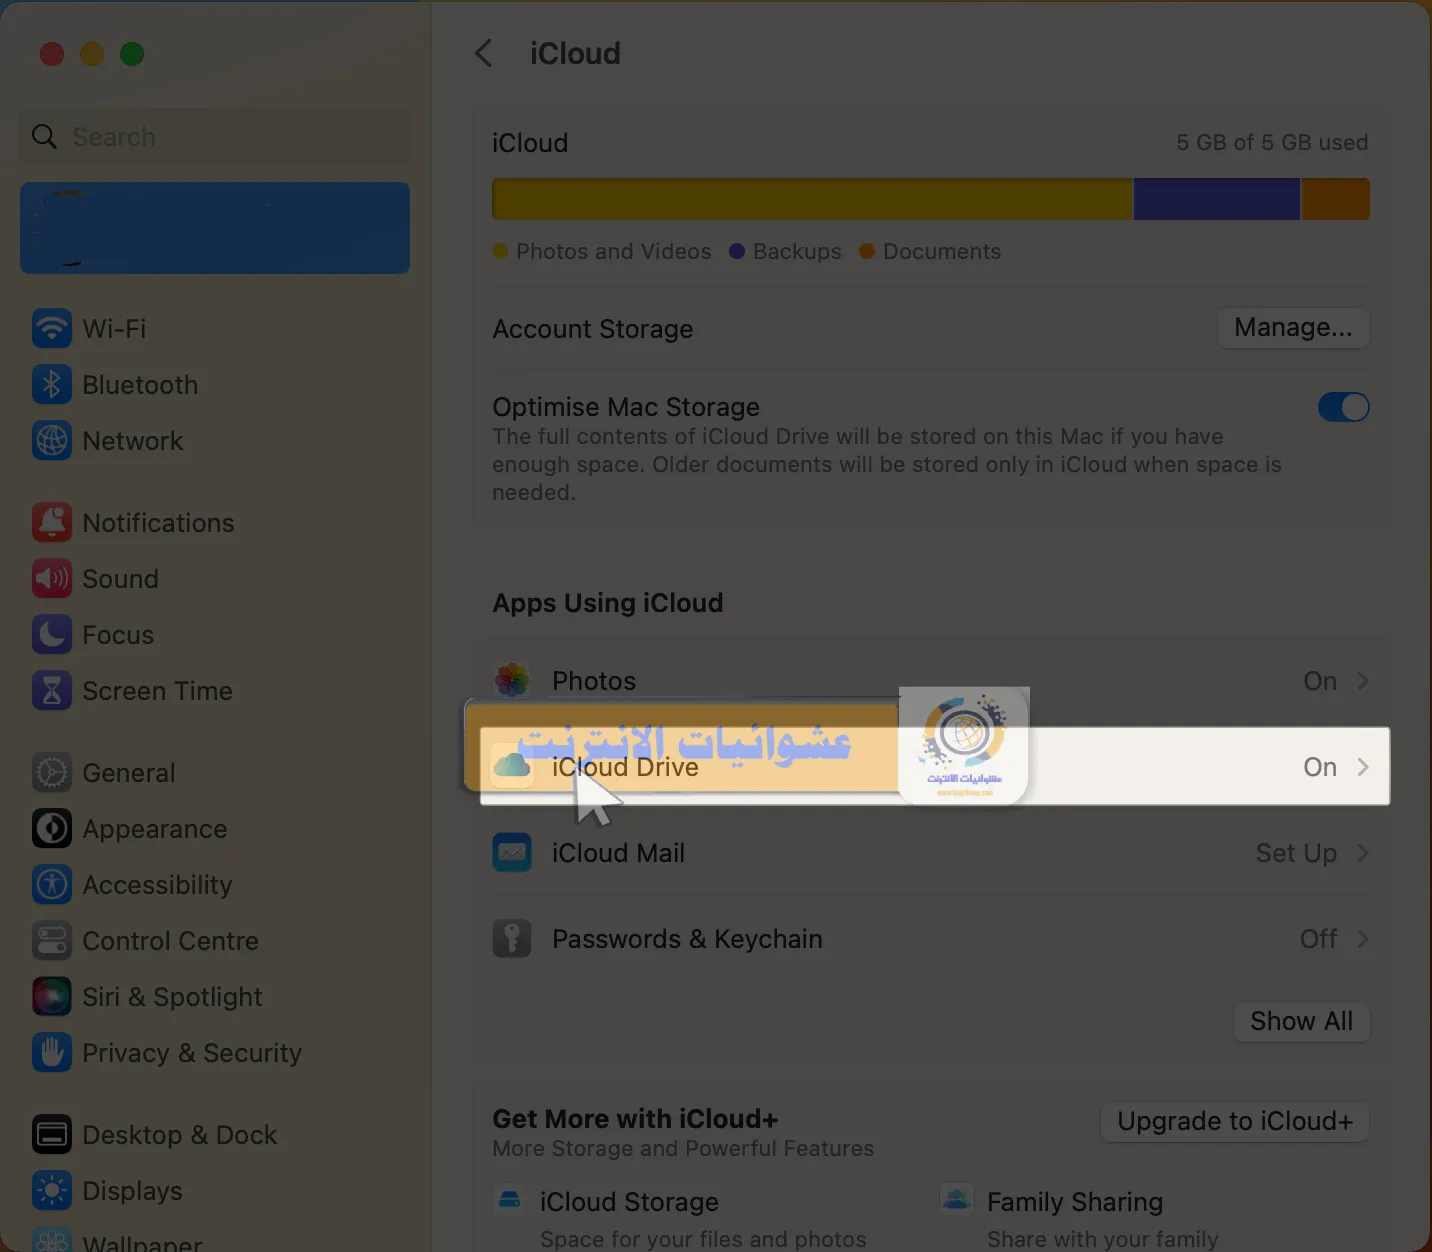The width and height of the screenshot is (1432, 1252).
Task: Click Upgrade to iCloud+ button
Action: 1235,1121
